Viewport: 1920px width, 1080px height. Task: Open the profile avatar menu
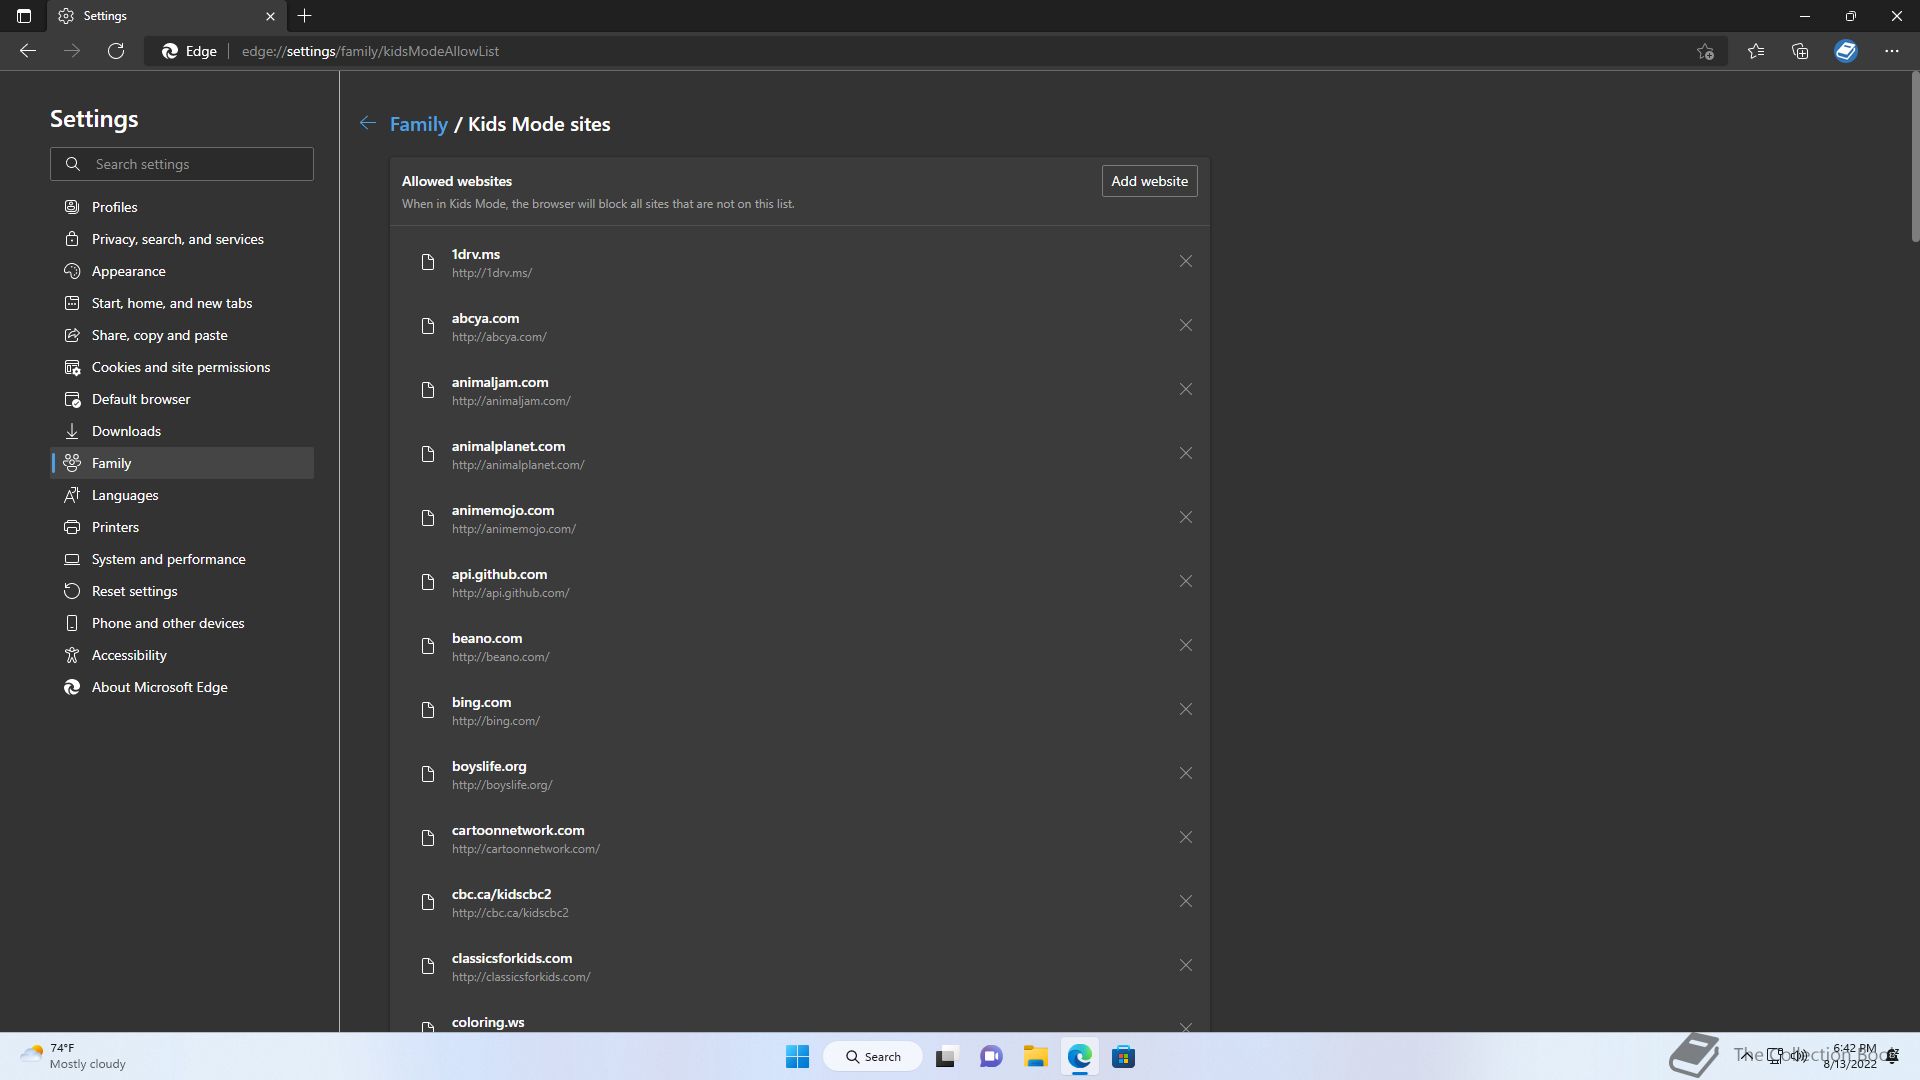pyautogui.click(x=1846, y=51)
